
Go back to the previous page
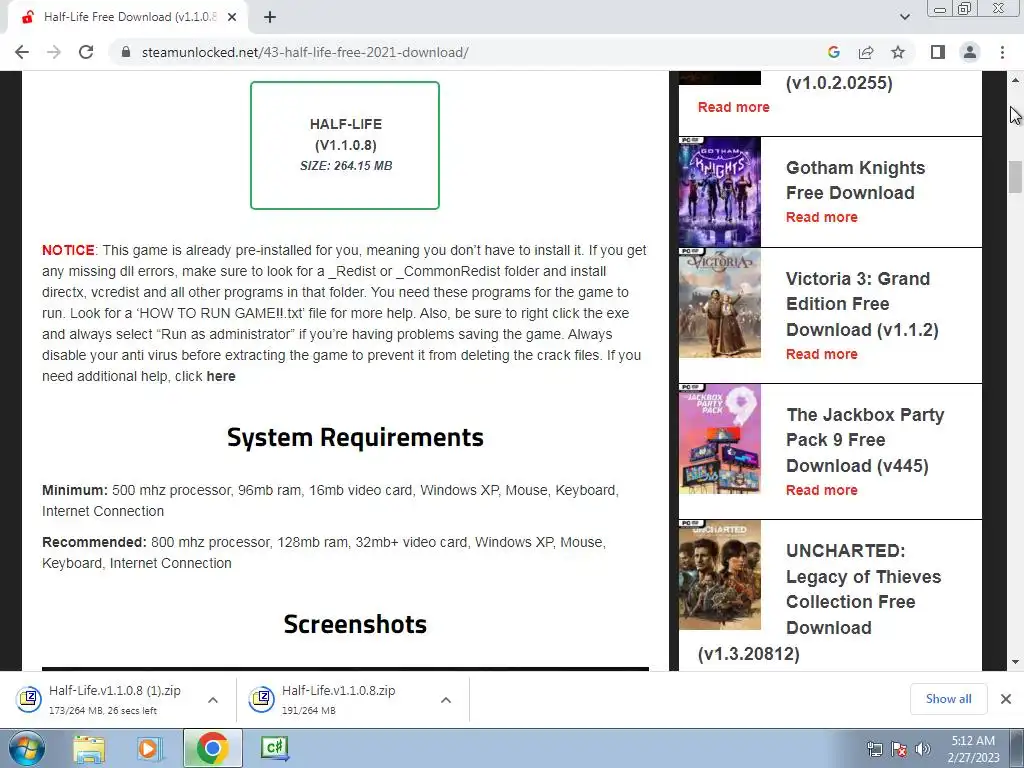click(22, 52)
